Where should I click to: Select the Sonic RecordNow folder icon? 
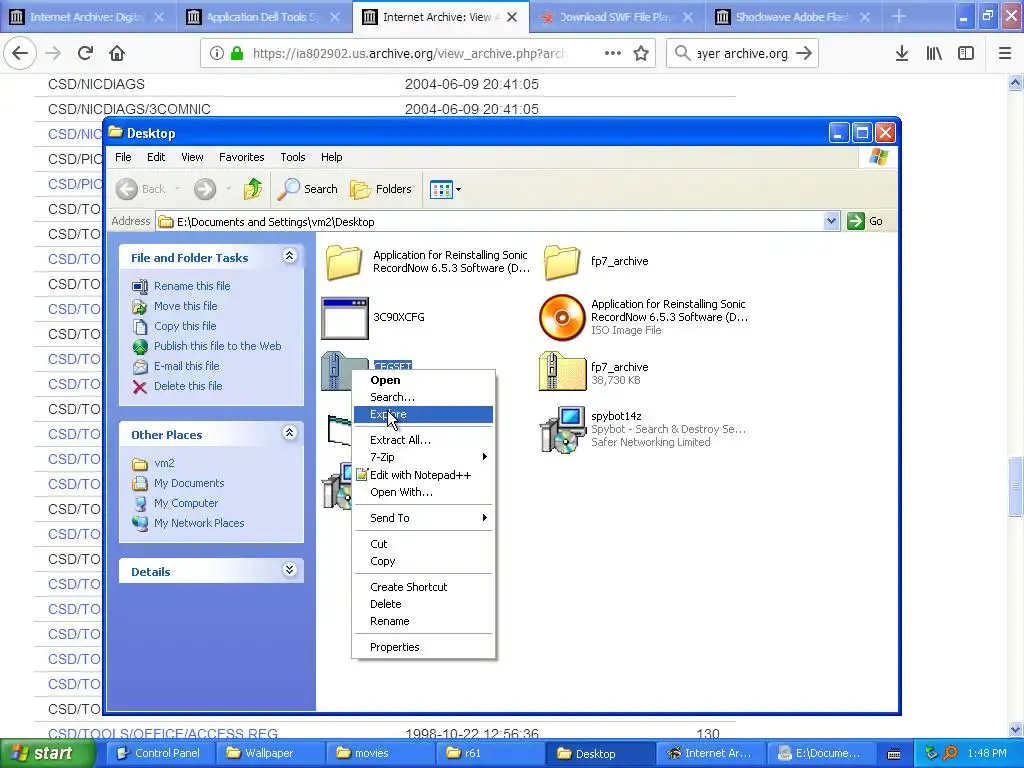point(344,261)
